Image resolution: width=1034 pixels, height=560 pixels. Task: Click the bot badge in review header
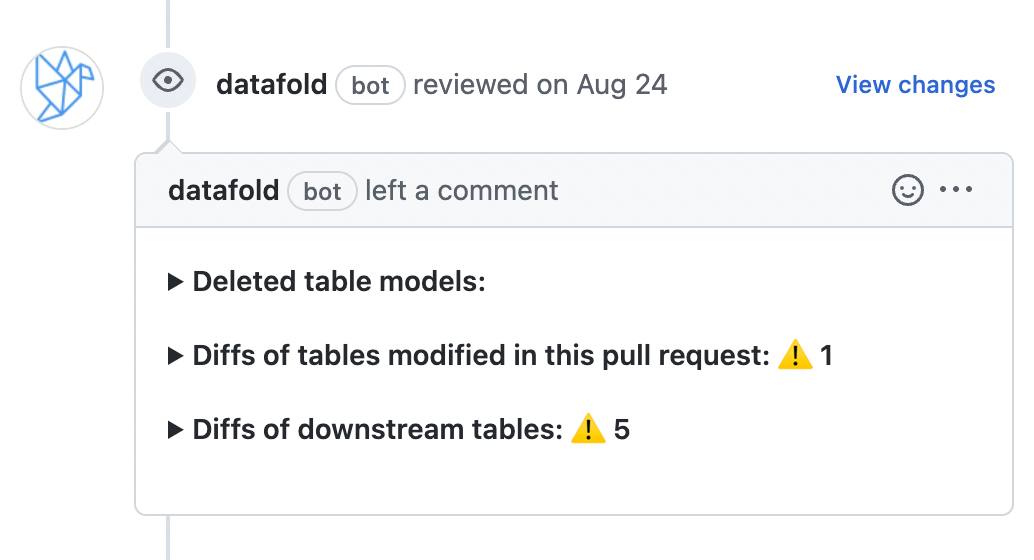(x=370, y=86)
